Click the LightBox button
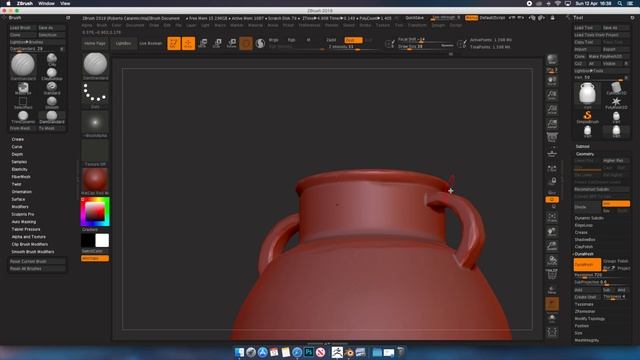The height and width of the screenshot is (360, 640). point(123,43)
